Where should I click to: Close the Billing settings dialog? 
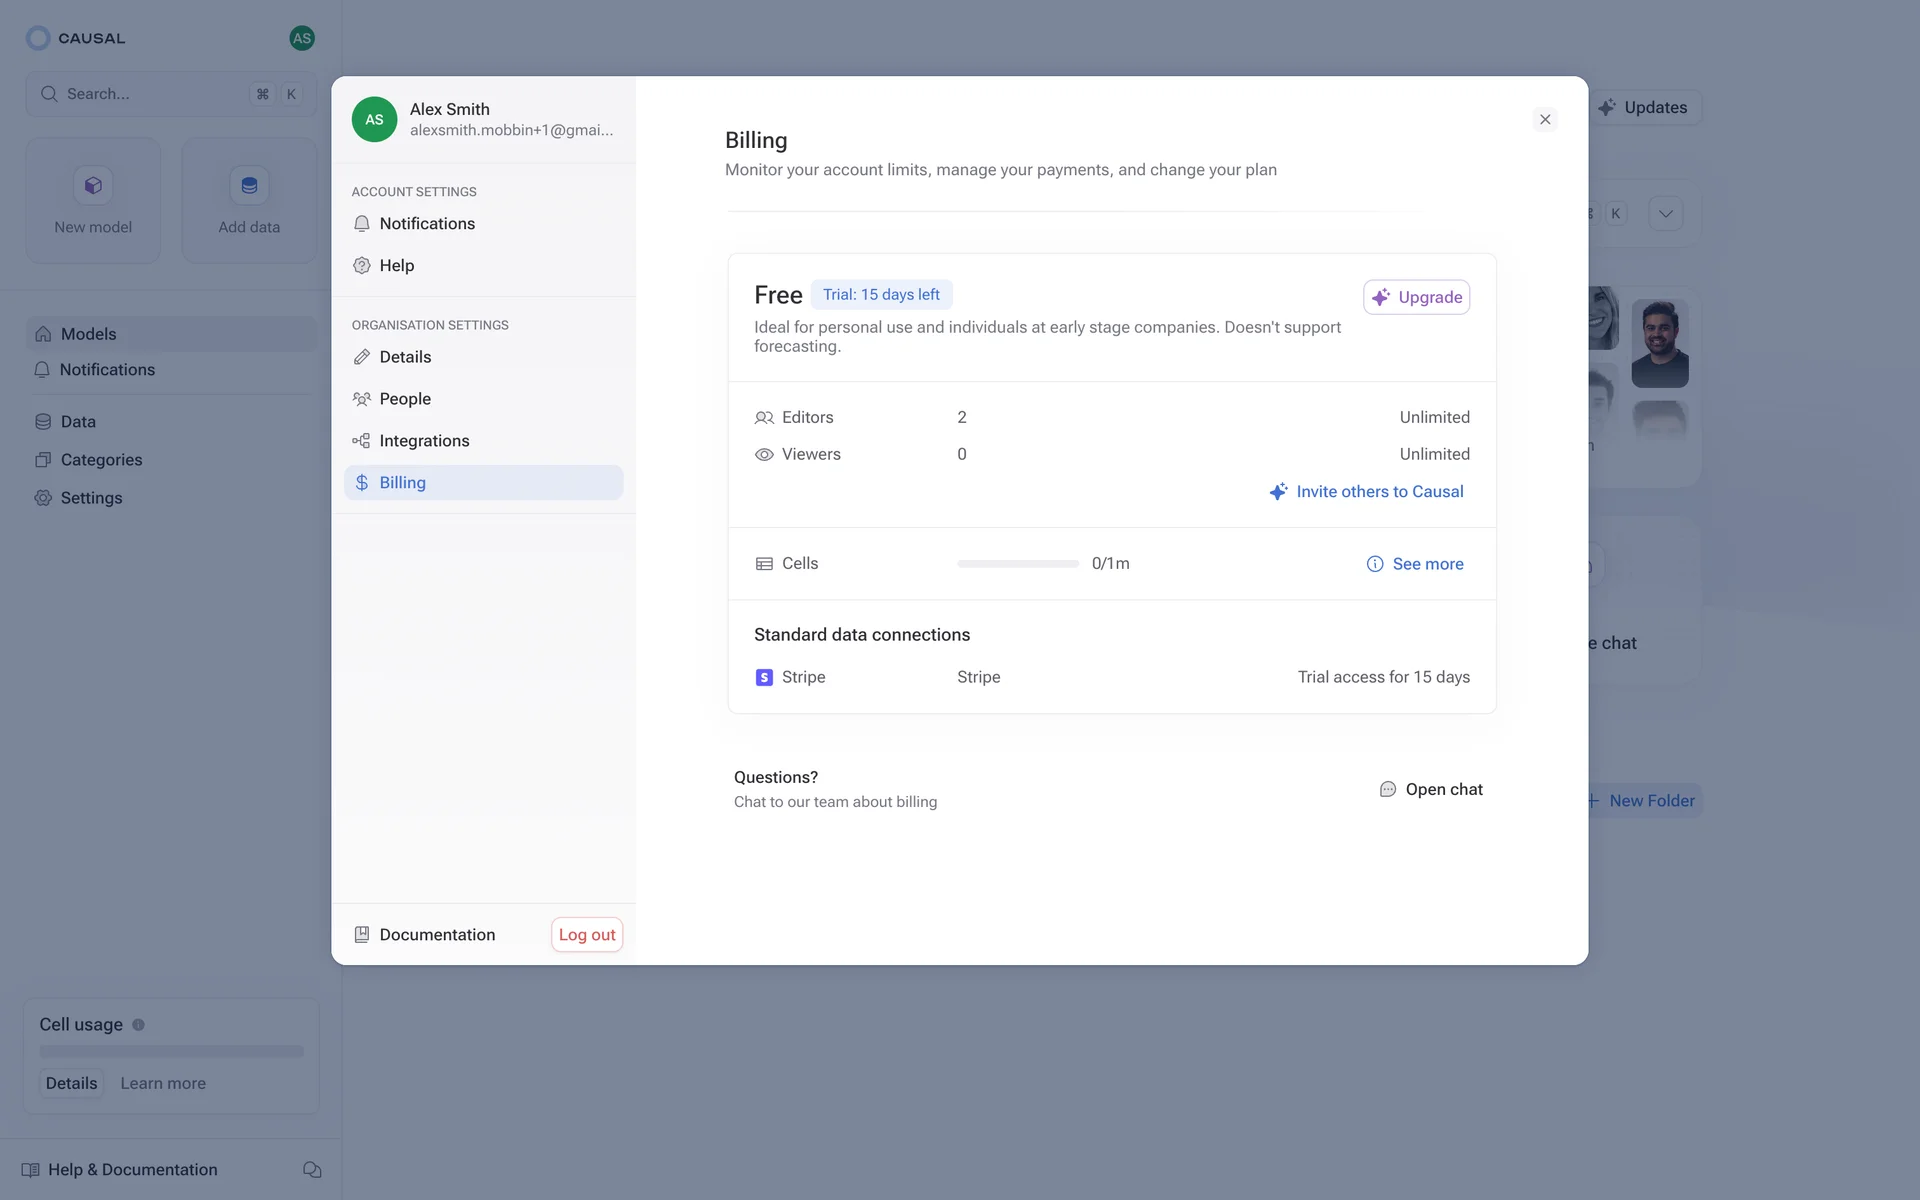[1545, 120]
